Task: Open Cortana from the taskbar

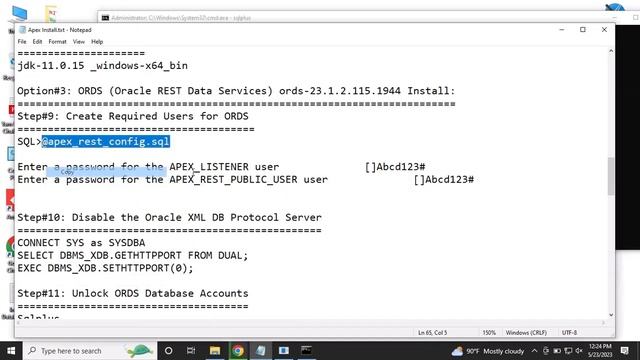Action: [x=168, y=351]
